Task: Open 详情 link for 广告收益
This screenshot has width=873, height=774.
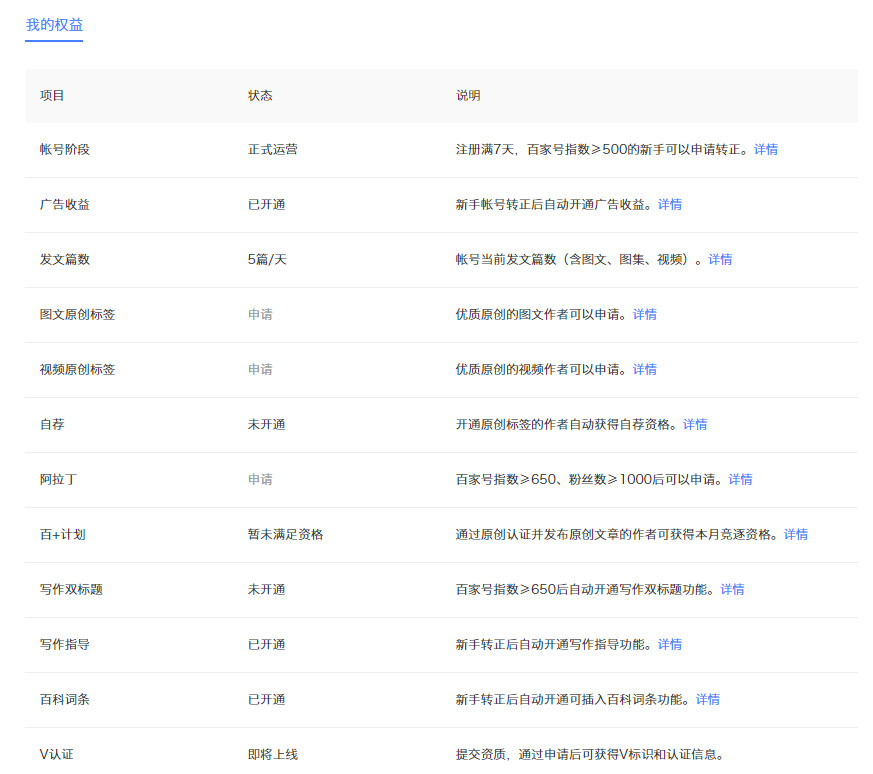Action: (x=669, y=204)
